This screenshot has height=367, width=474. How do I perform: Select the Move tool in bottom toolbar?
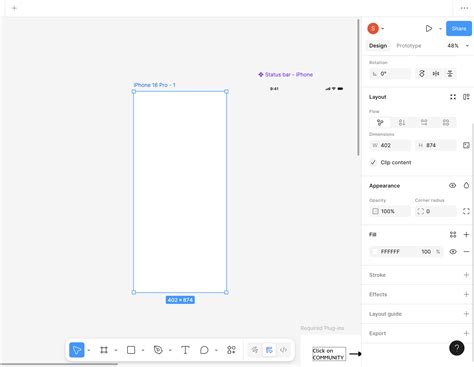77,350
